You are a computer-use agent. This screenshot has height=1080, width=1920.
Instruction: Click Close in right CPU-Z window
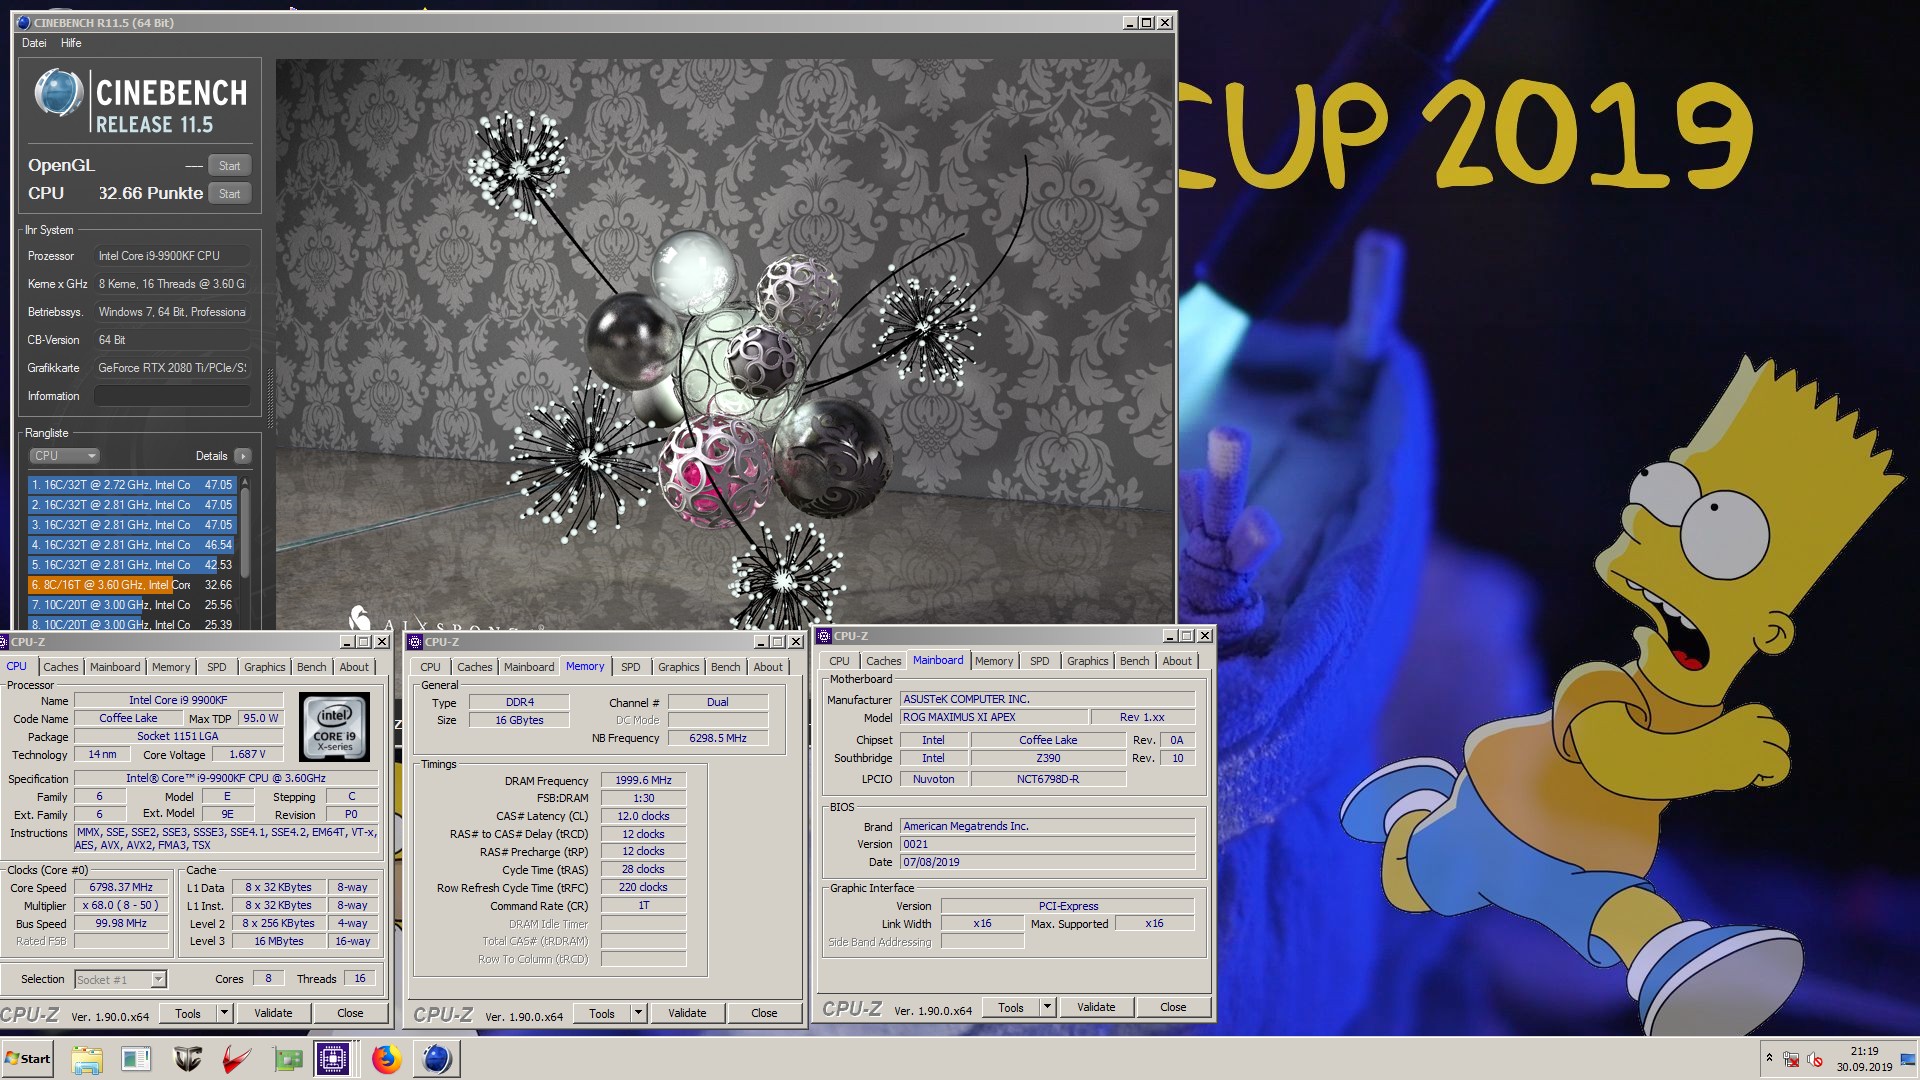click(1173, 1007)
